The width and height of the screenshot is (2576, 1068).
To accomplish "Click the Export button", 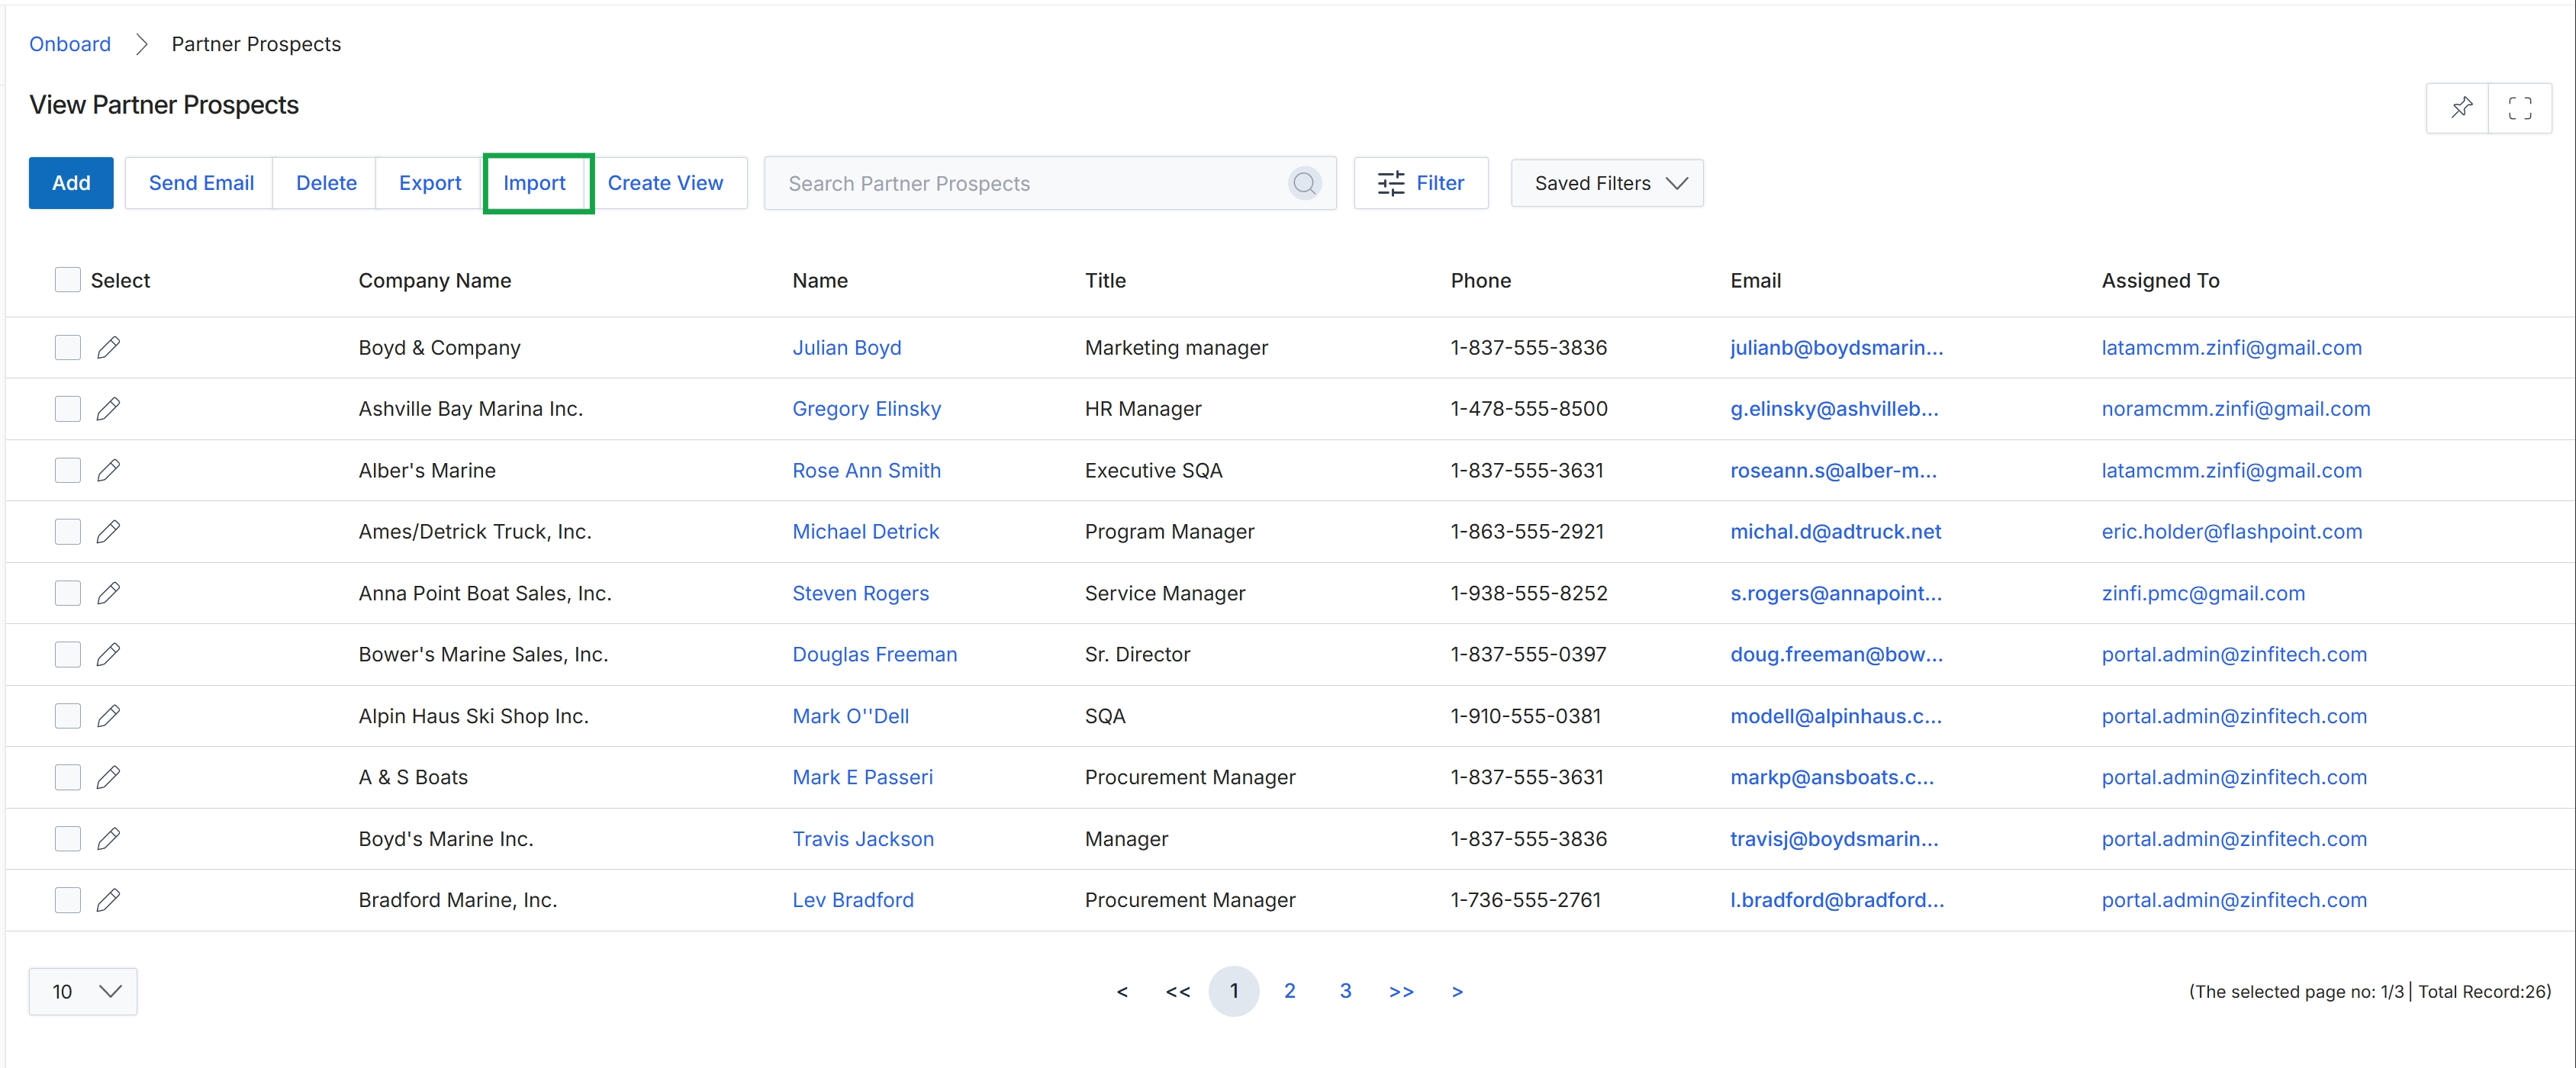I will [x=430, y=183].
